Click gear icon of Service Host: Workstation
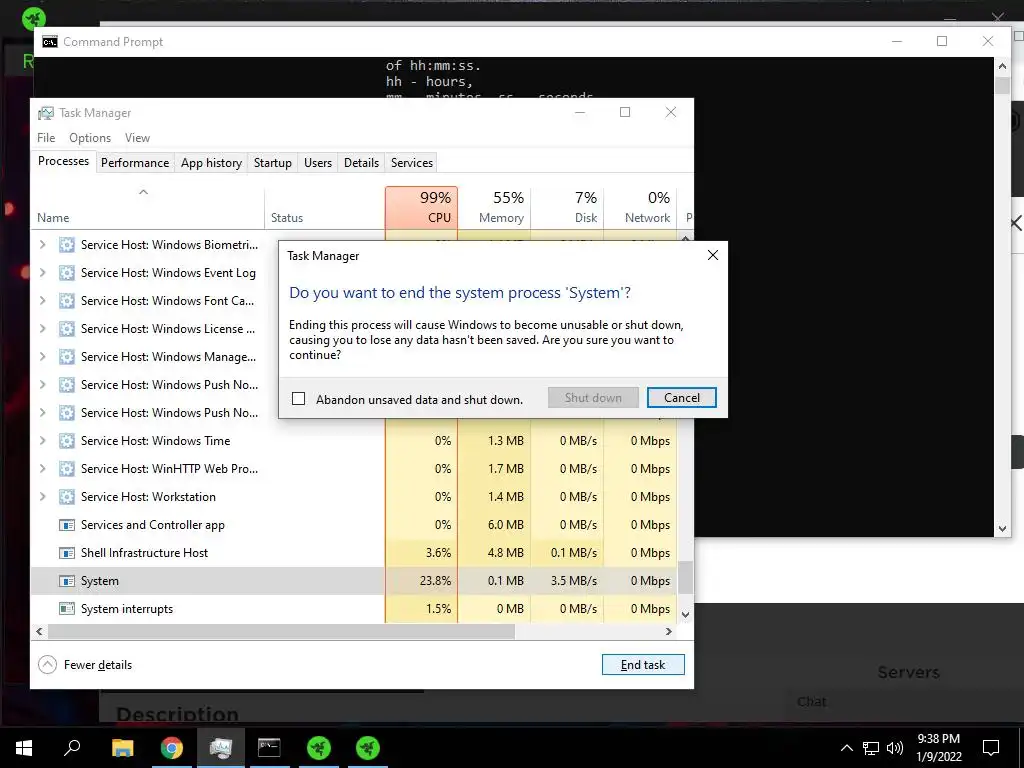Screen dimensions: 1024x768 (x=67, y=497)
